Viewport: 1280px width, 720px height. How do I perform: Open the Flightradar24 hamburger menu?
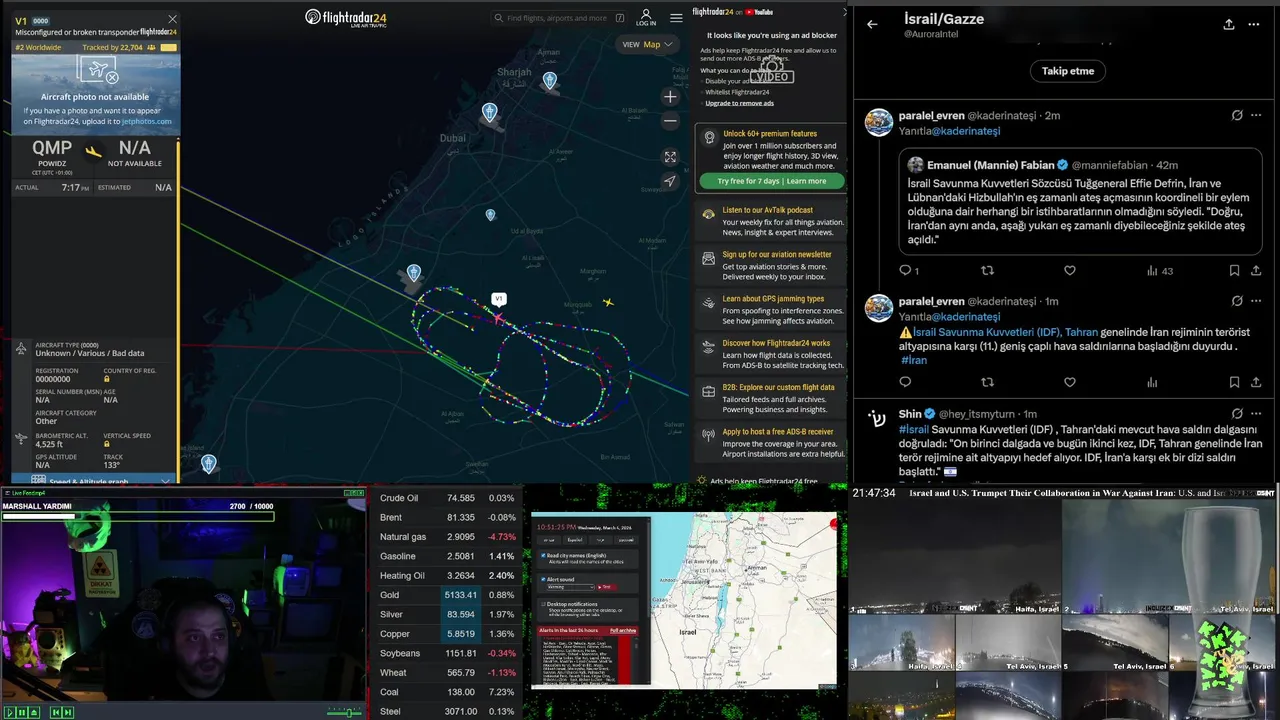point(676,18)
